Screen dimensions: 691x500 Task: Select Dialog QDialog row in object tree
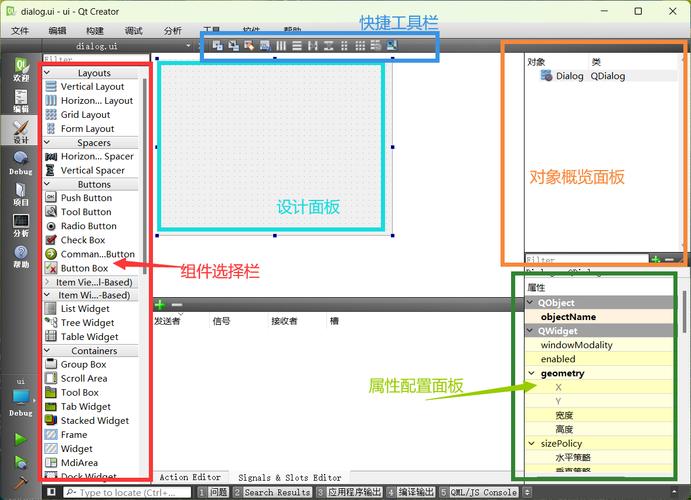tap(602, 76)
